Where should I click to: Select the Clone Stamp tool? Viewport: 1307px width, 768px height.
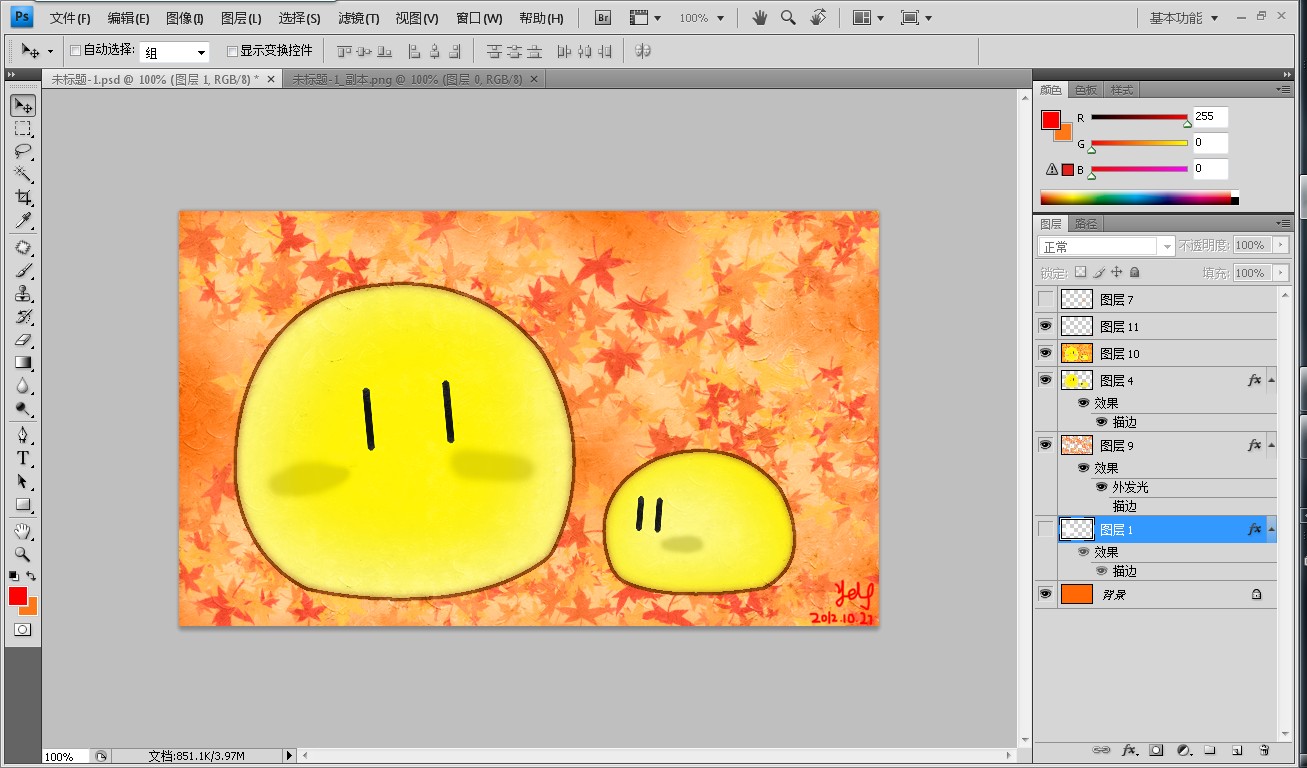(23, 294)
